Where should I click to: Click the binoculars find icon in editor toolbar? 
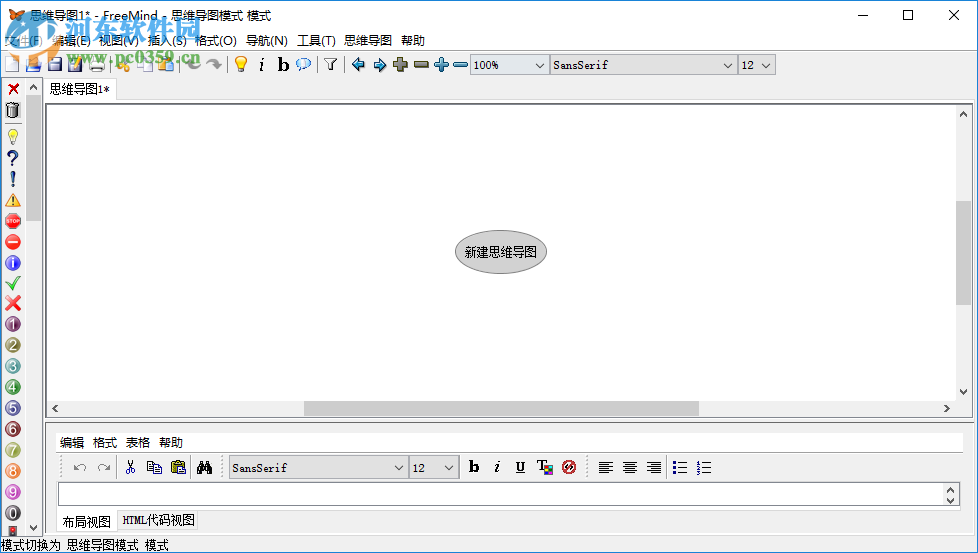(x=205, y=467)
